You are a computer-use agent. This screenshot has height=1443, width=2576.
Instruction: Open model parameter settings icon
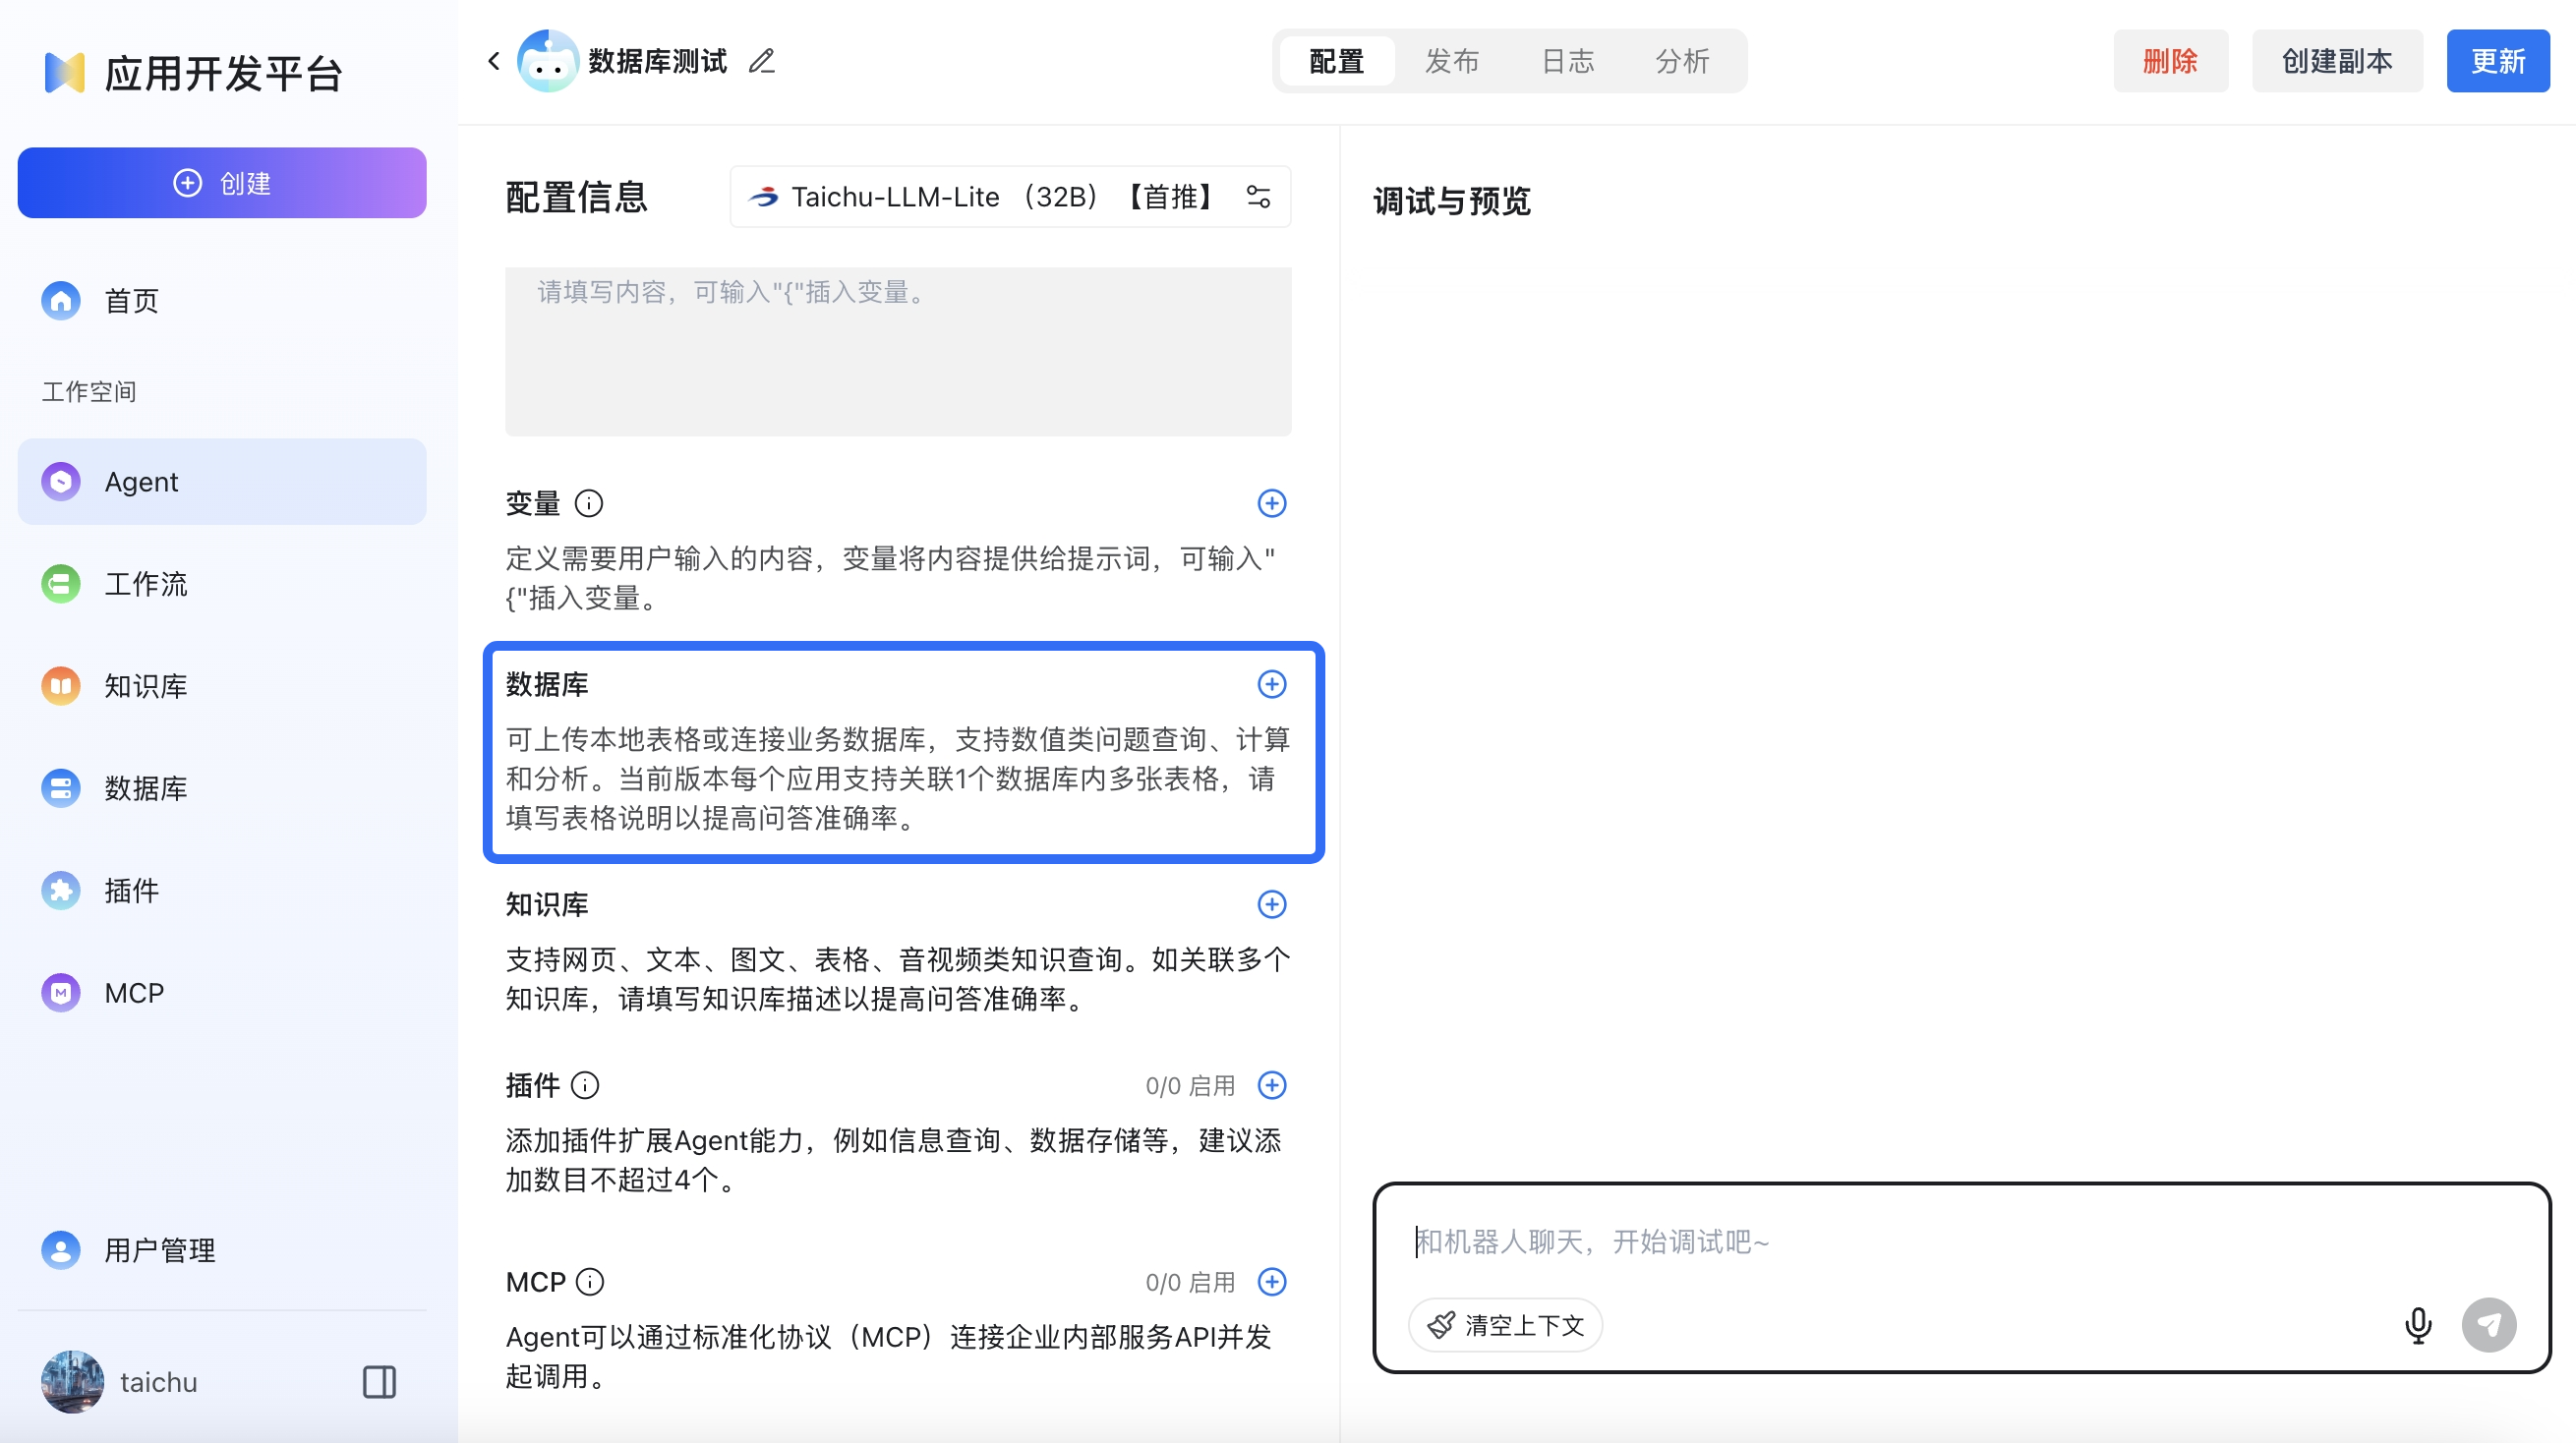[1258, 196]
